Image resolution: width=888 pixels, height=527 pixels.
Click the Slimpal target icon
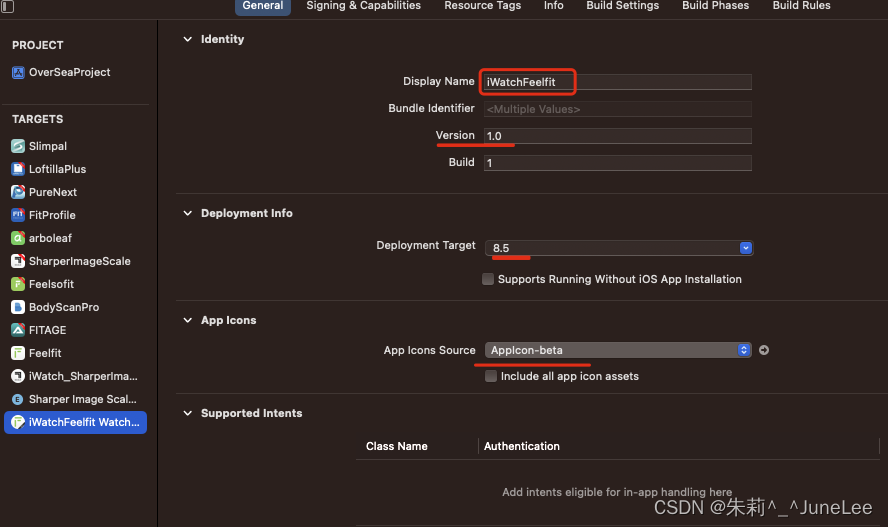[x=18, y=146]
